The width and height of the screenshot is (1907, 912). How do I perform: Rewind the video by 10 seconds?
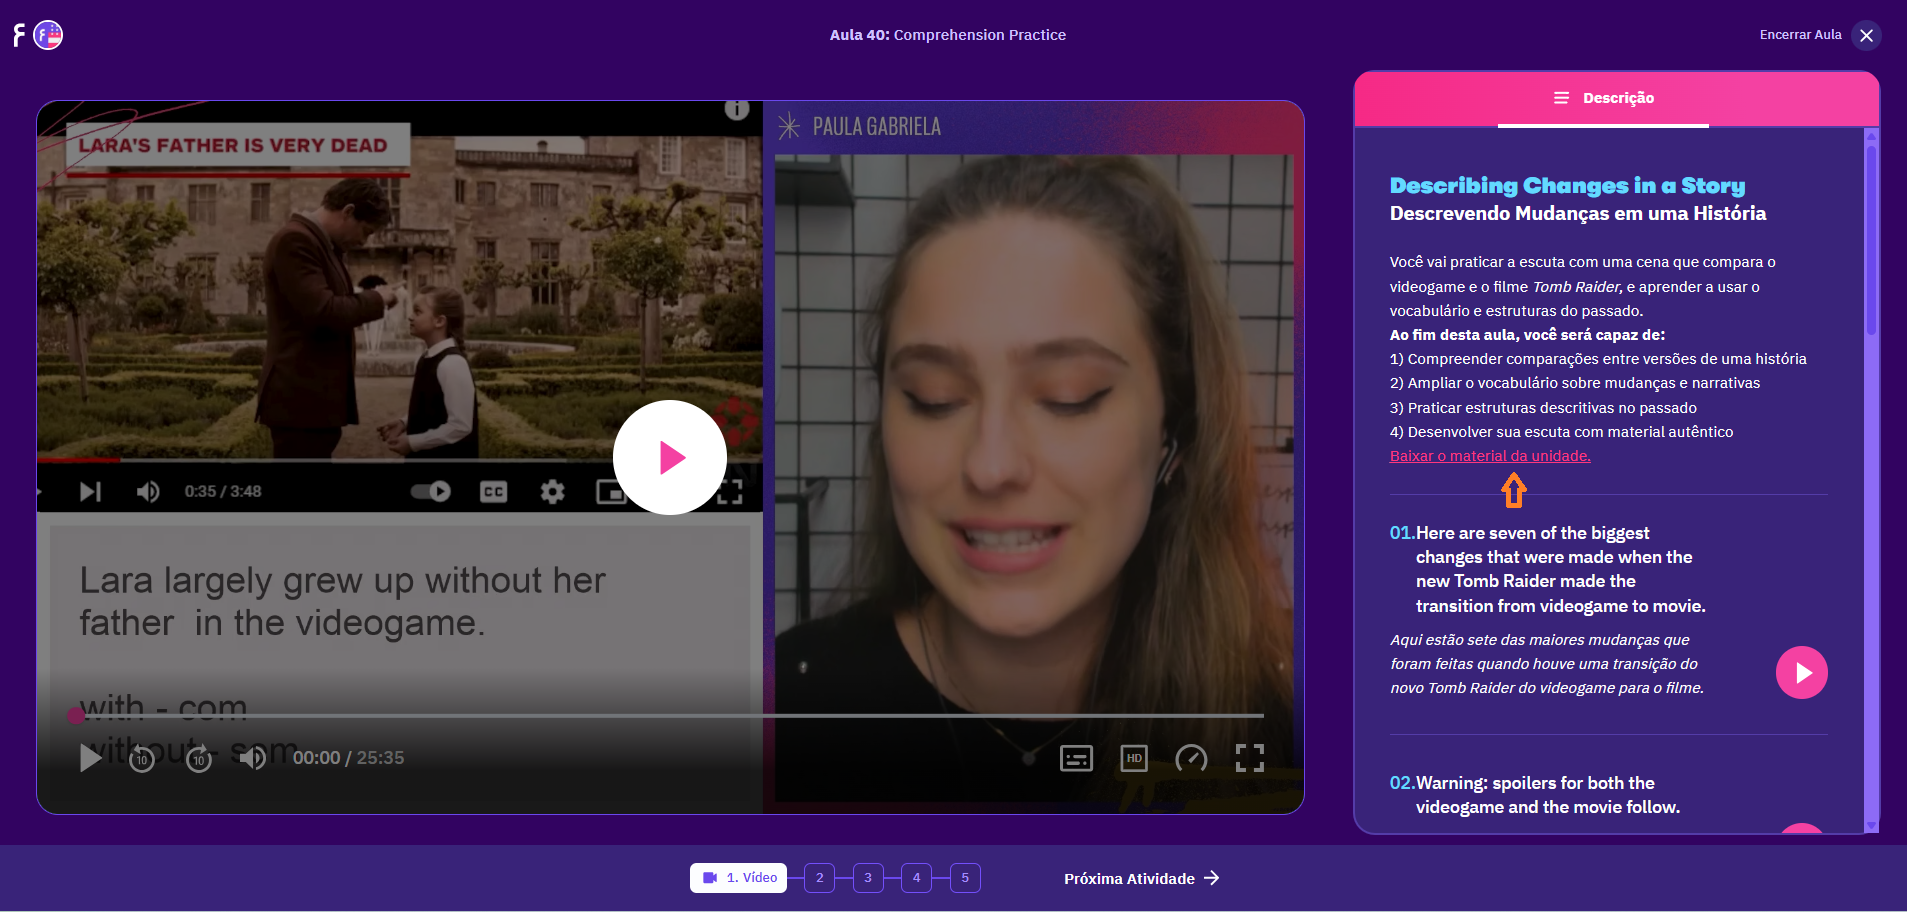142,759
